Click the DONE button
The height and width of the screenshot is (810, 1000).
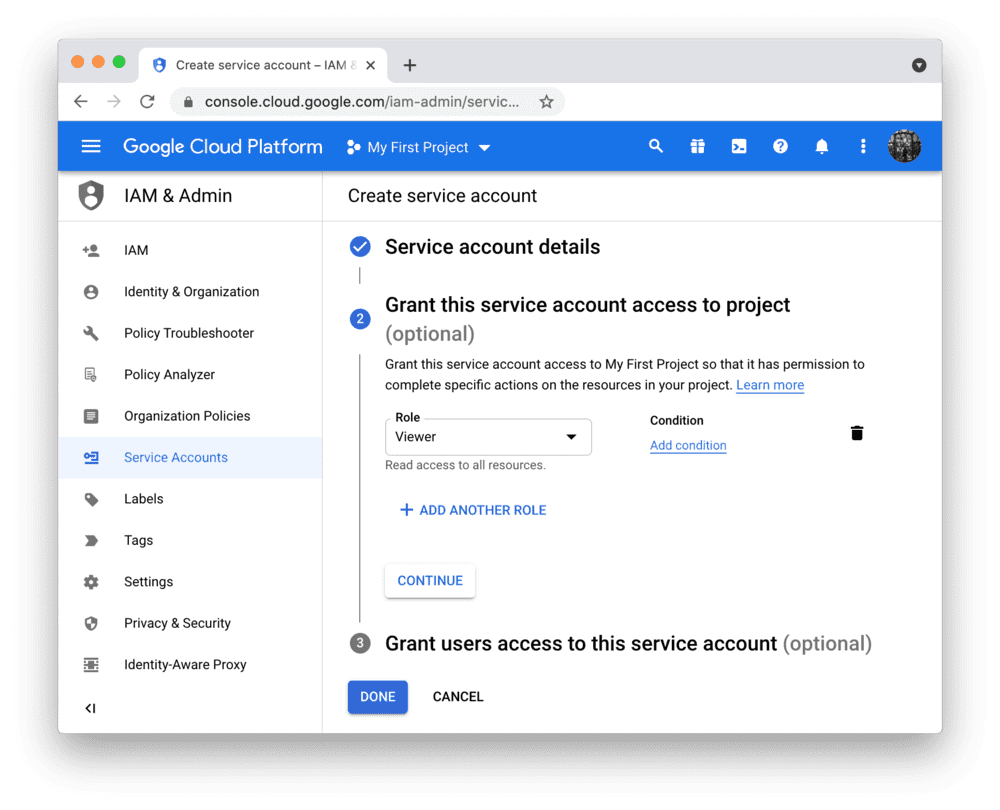coord(377,696)
